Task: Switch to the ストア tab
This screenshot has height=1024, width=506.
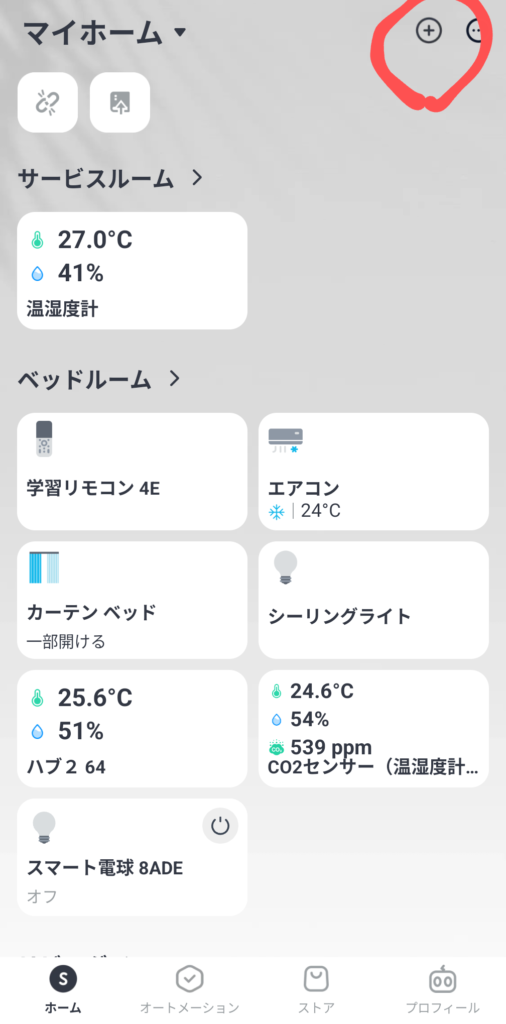Action: (x=316, y=990)
